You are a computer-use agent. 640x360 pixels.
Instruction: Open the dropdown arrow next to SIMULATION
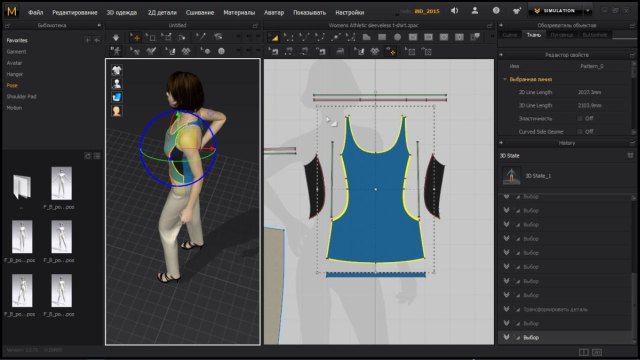[588, 11]
